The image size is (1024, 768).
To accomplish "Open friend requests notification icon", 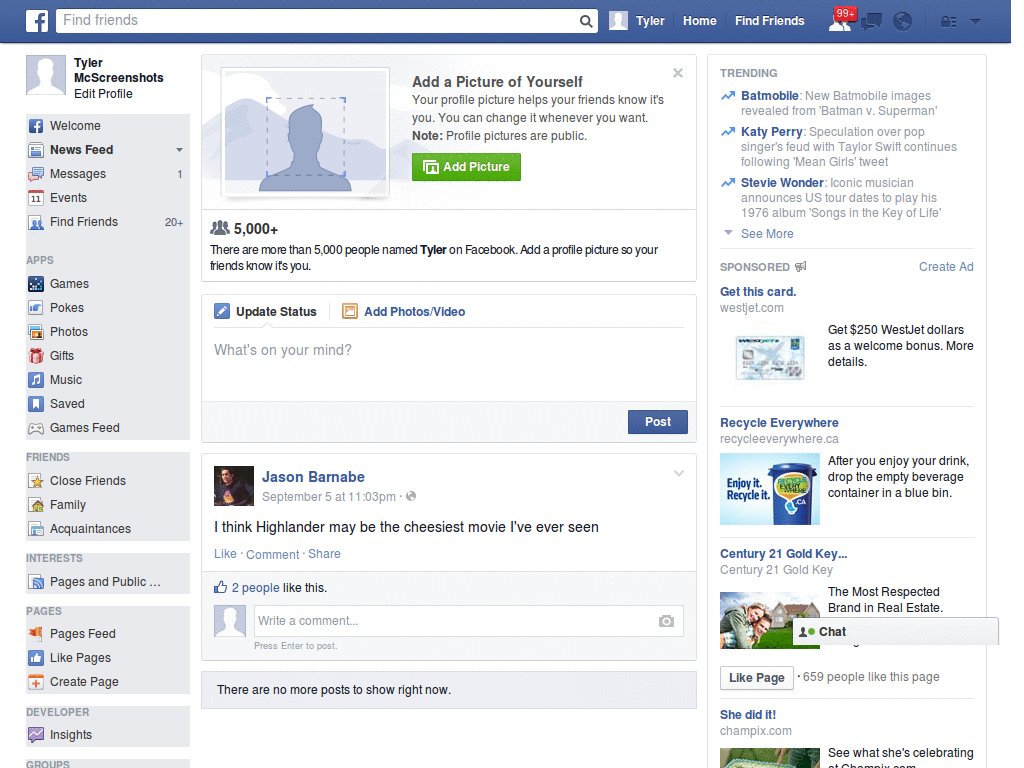I will tap(840, 22).
